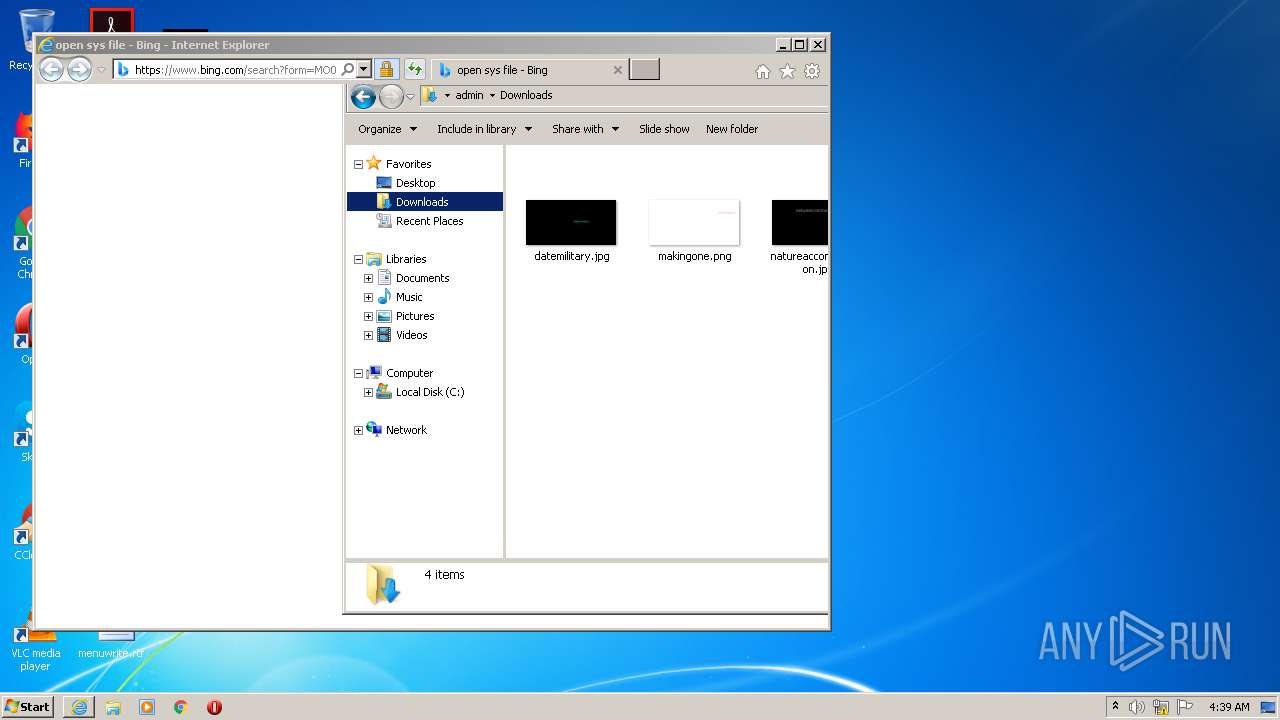Open the 'Include in library' menu
This screenshot has width=1280, height=720.
(484, 129)
